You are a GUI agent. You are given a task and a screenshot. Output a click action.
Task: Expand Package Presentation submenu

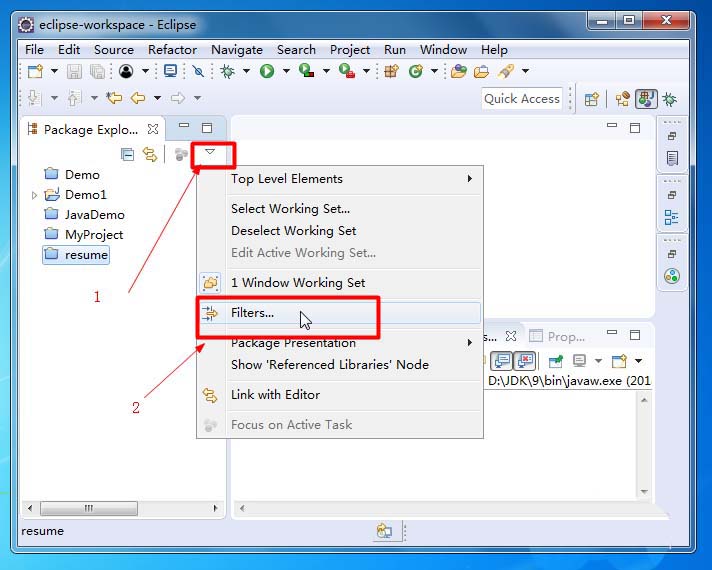click(339, 342)
